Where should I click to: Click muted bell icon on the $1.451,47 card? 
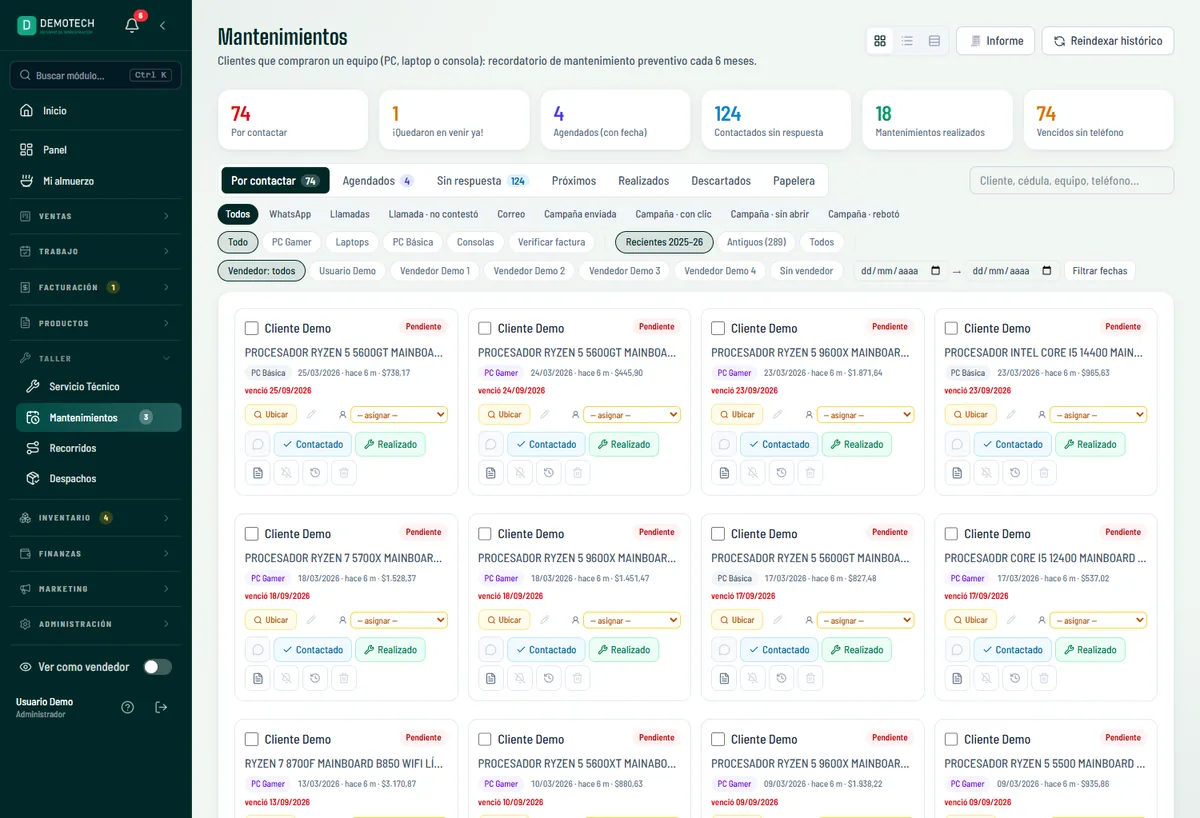click(x=519, y=678)
